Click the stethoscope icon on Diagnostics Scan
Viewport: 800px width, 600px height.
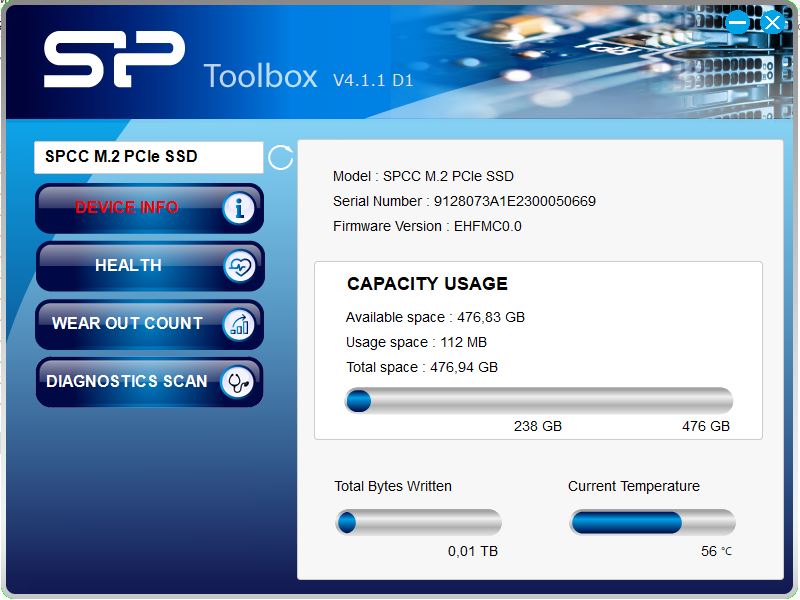[237, 382]
